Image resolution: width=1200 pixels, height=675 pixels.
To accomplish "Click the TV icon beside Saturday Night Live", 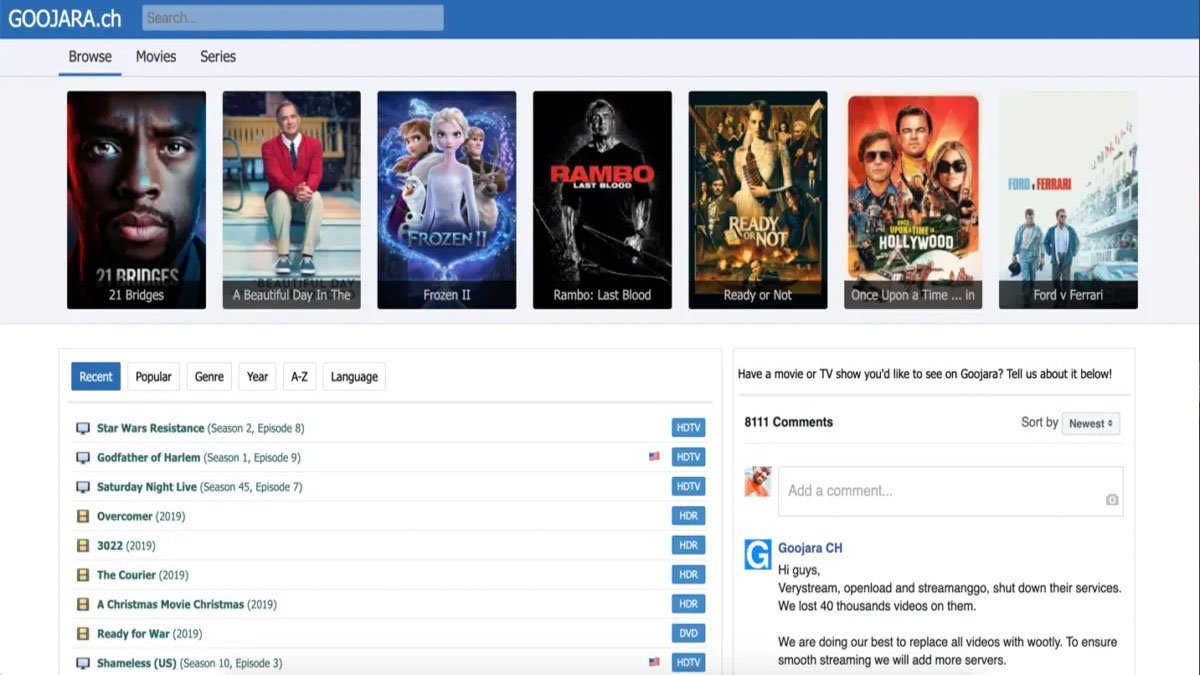I will 83,487.
